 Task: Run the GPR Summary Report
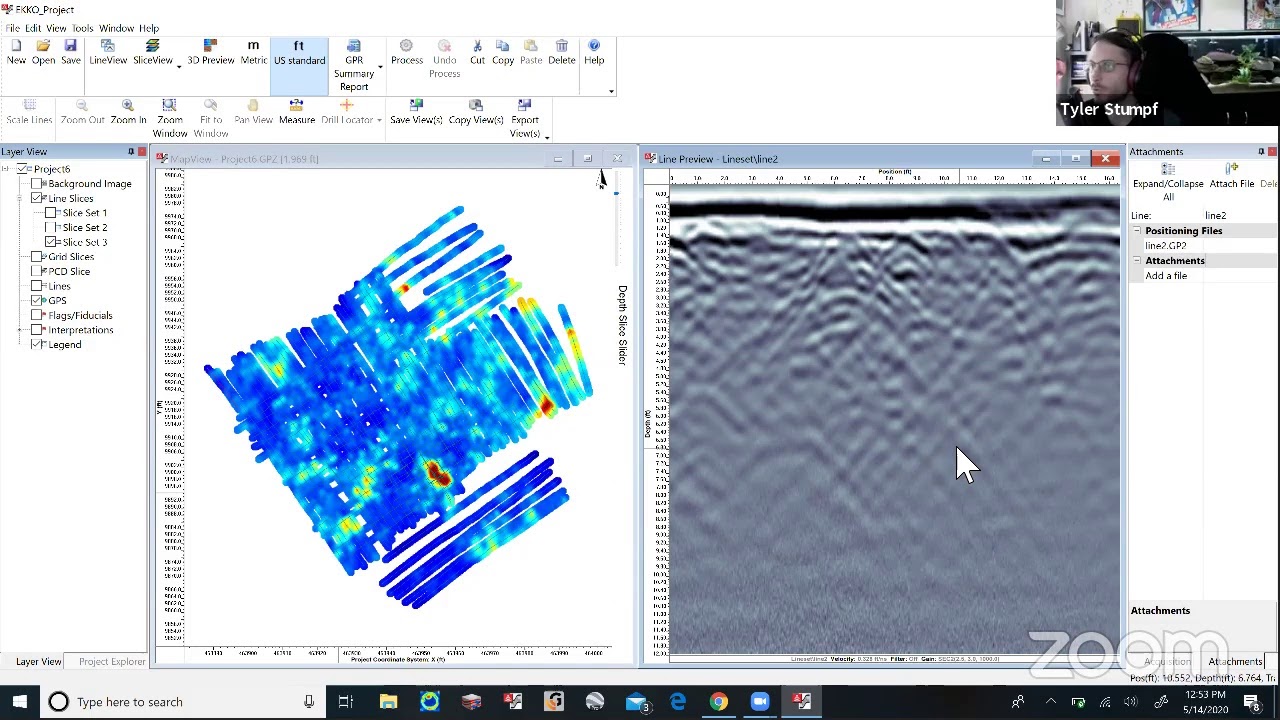[x=354, y=60]
